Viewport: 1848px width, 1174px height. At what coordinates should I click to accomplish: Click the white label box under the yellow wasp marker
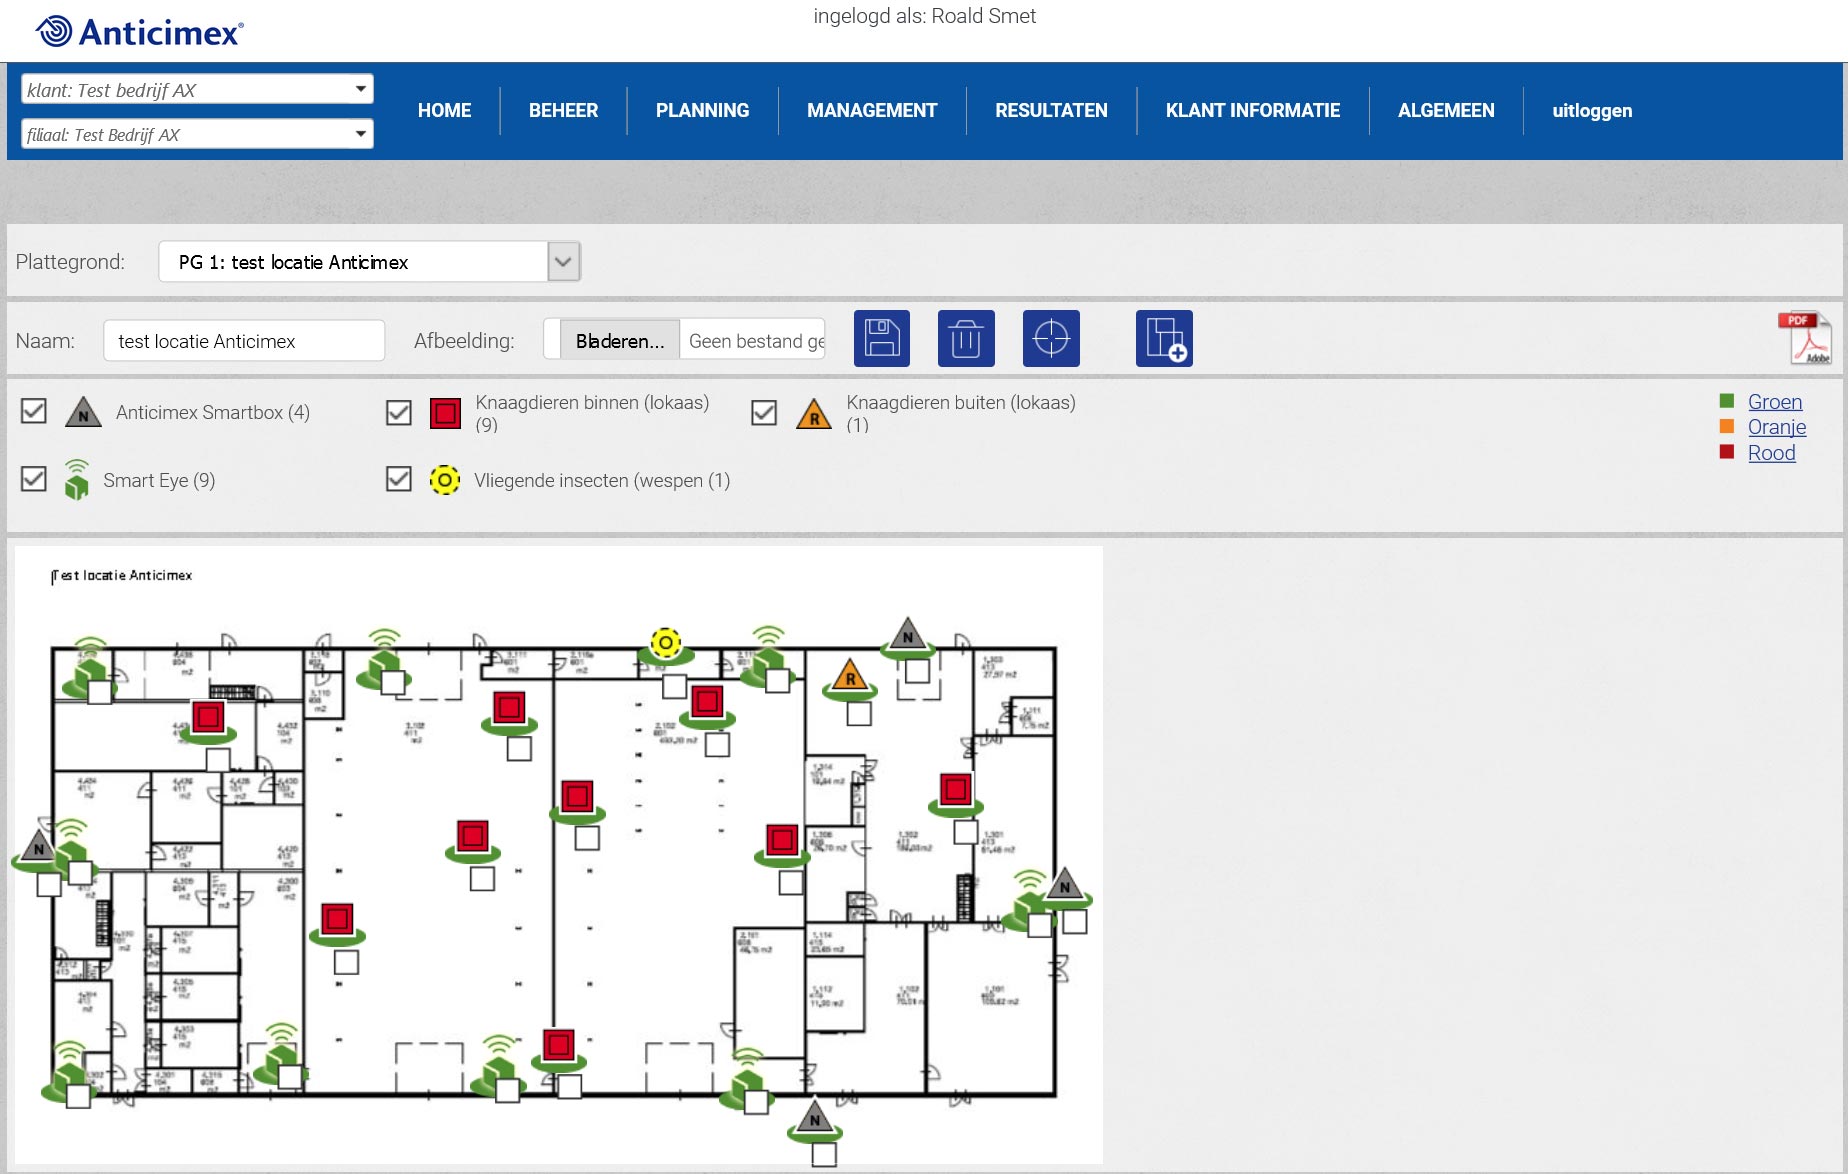click(x=675, y=686)
